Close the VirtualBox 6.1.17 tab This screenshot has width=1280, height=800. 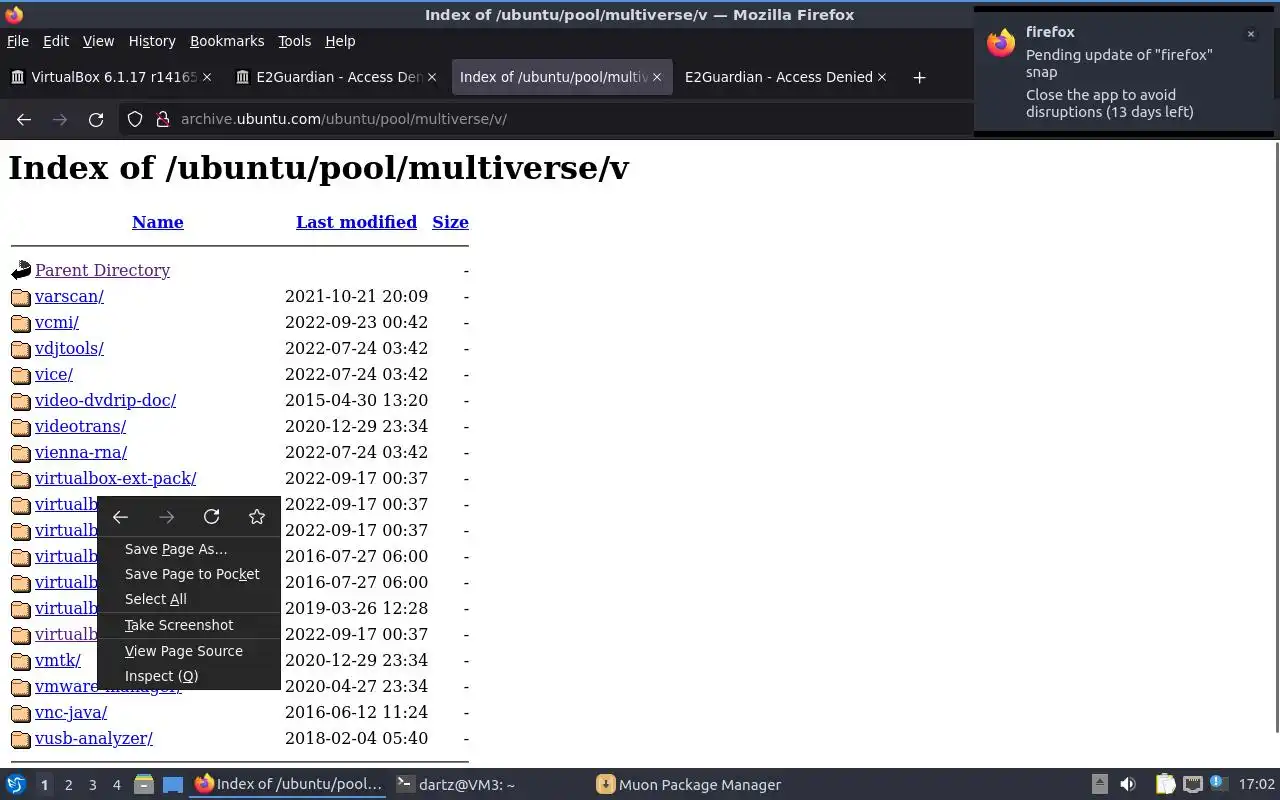click(x=207, y=77)
